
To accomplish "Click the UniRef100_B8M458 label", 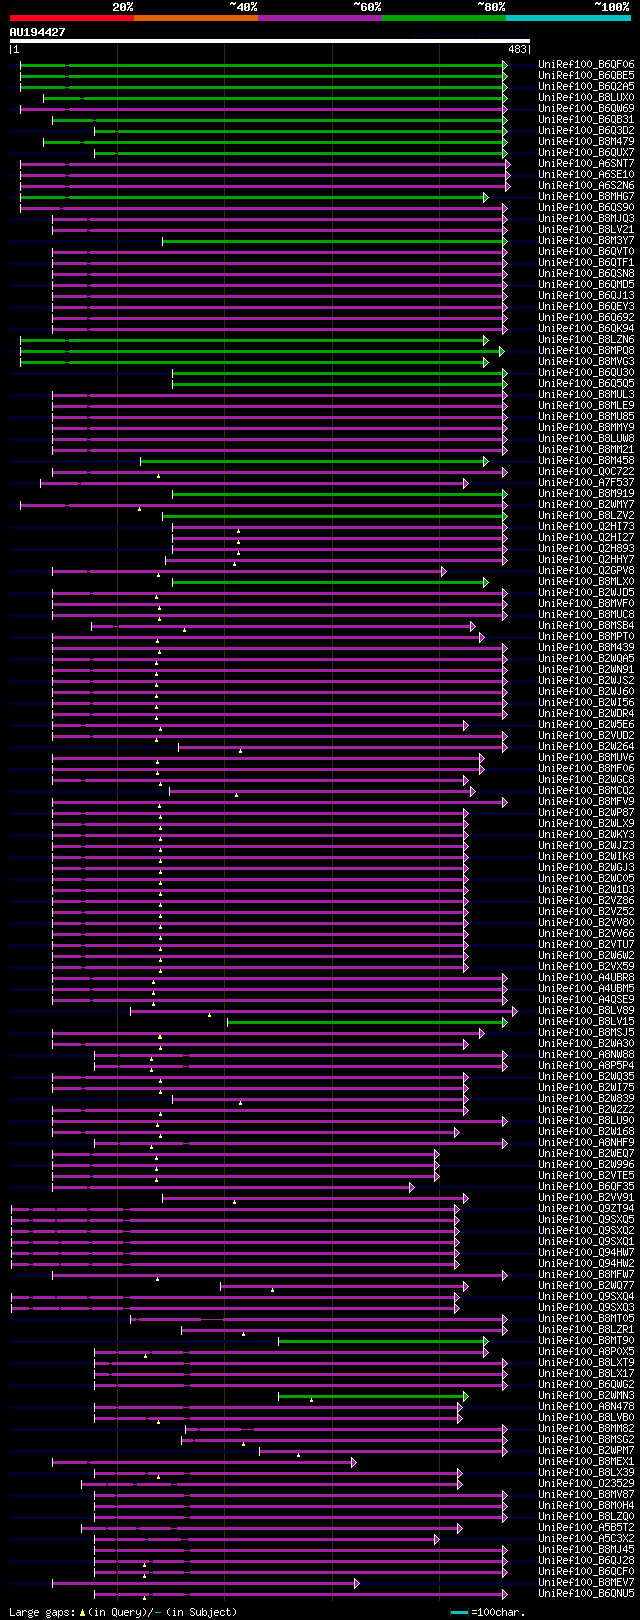I will [586, 460].
